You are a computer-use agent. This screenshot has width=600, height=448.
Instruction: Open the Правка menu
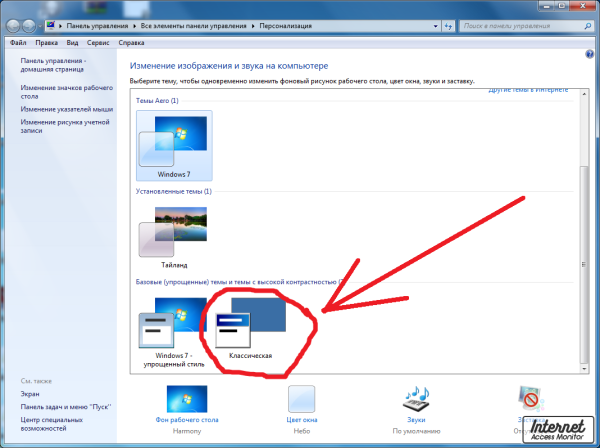(46, 43)
